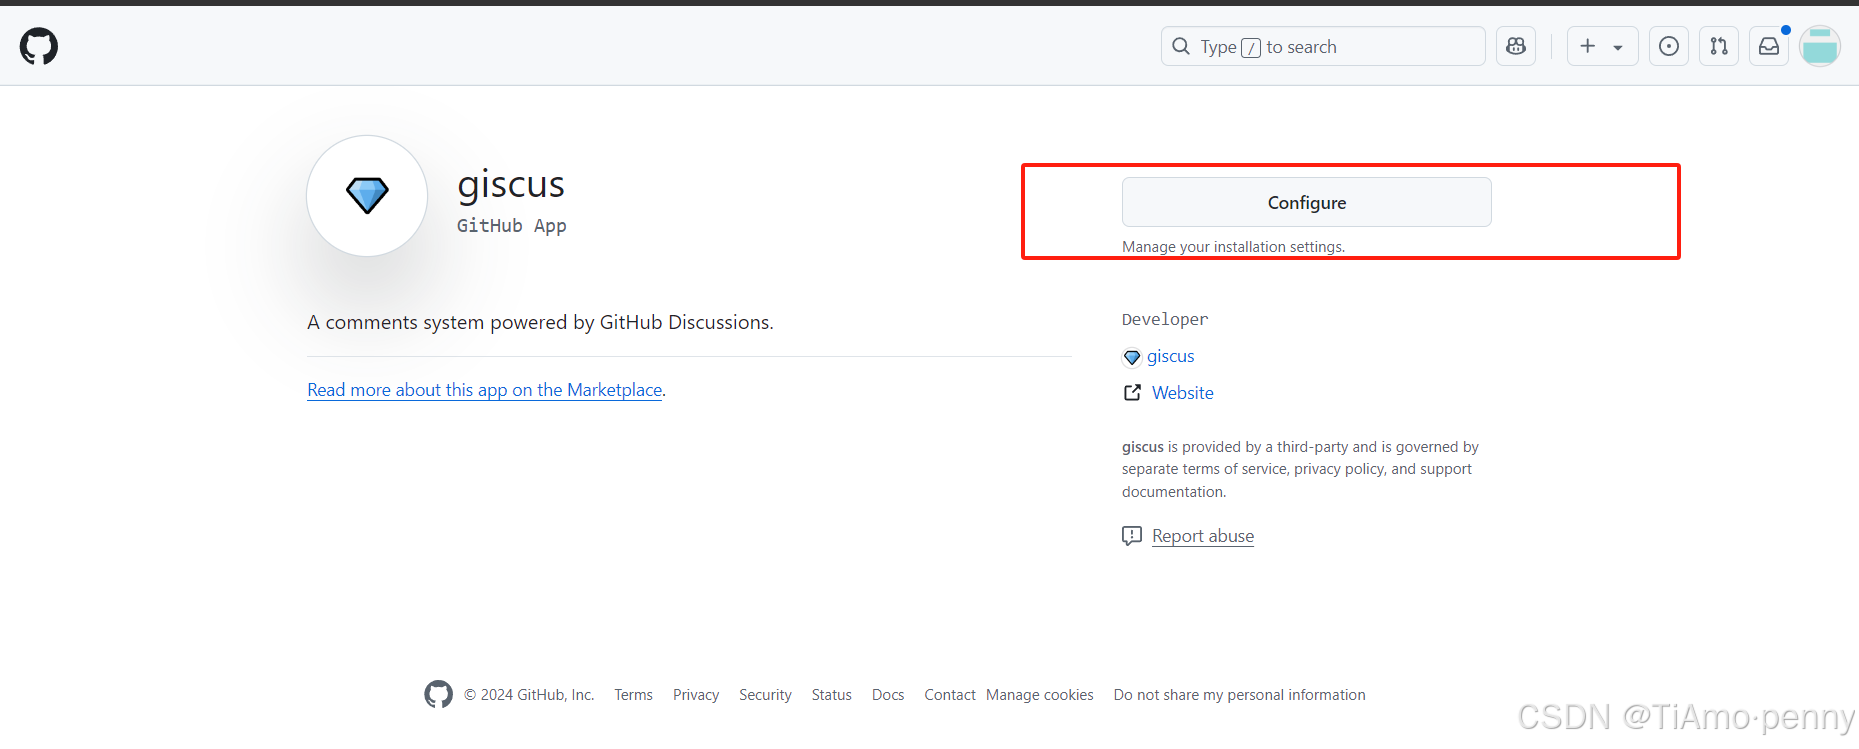Viewport: 1859px width, 749px height.
Task: Open the notifications inbox icon
Action: click(x=1768, y=46)
